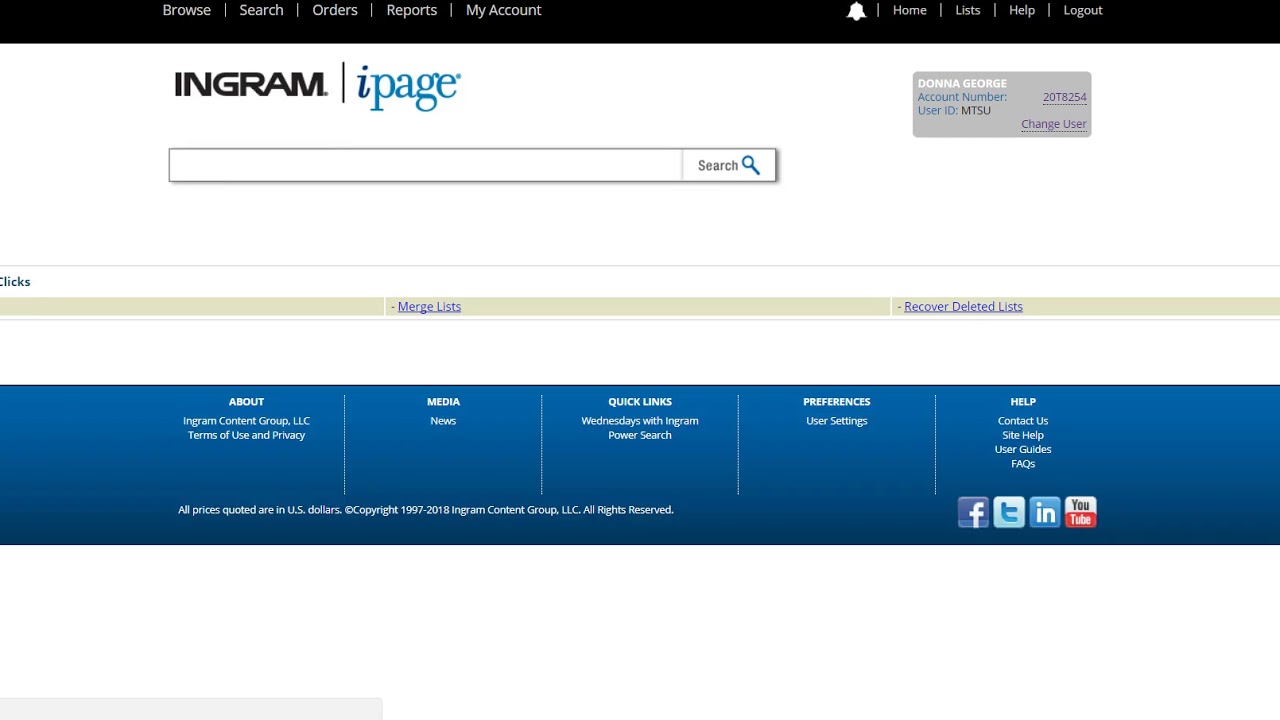
Task: Click the PREFERENCES footer heading
Action: pyautogui.click(x=837, y=402)
